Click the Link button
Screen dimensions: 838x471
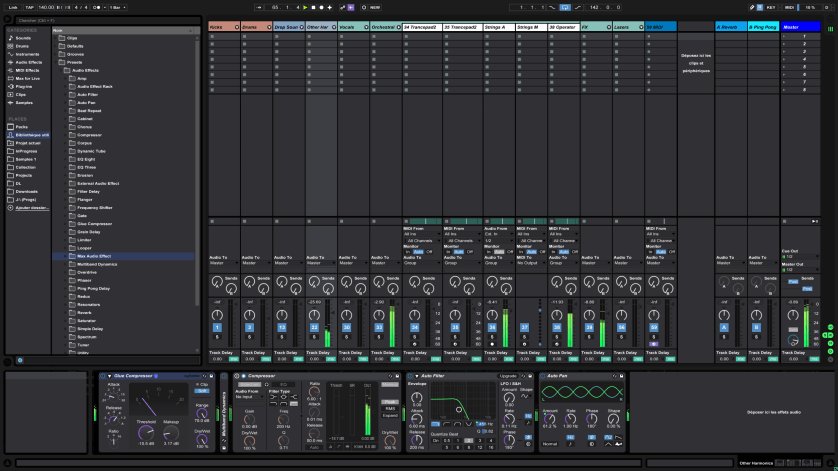[13, 7]
